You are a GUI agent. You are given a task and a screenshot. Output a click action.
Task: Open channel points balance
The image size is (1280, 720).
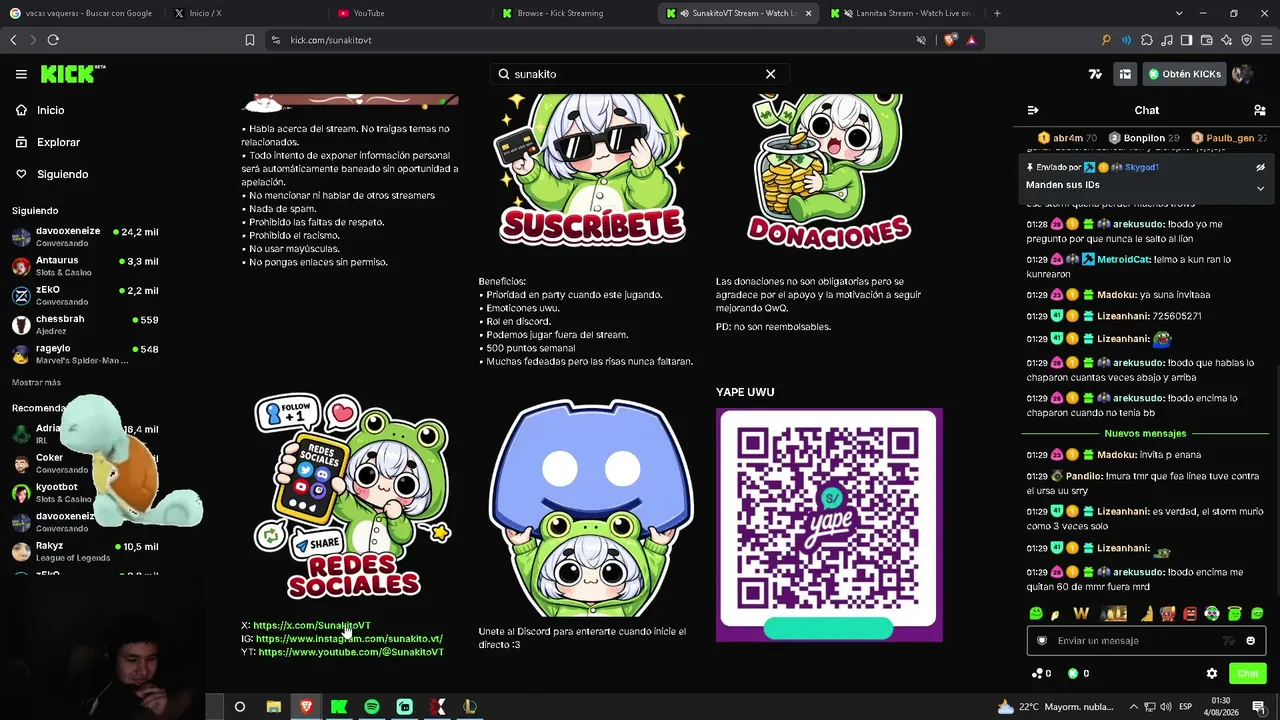(x=1041, y=673)
